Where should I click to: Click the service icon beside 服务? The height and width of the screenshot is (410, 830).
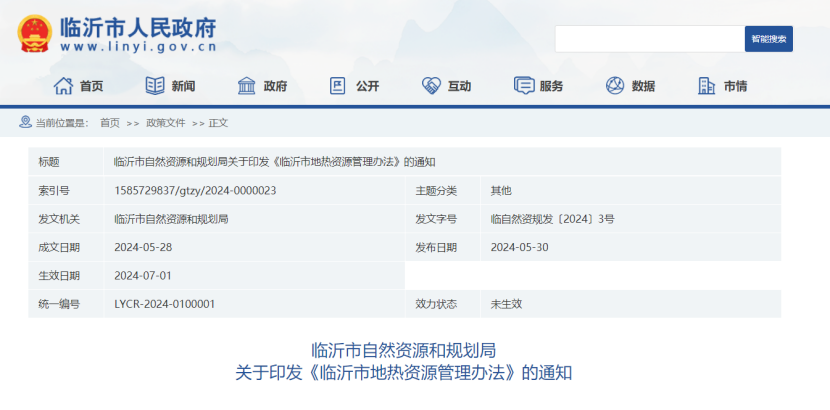coord(523,86)
